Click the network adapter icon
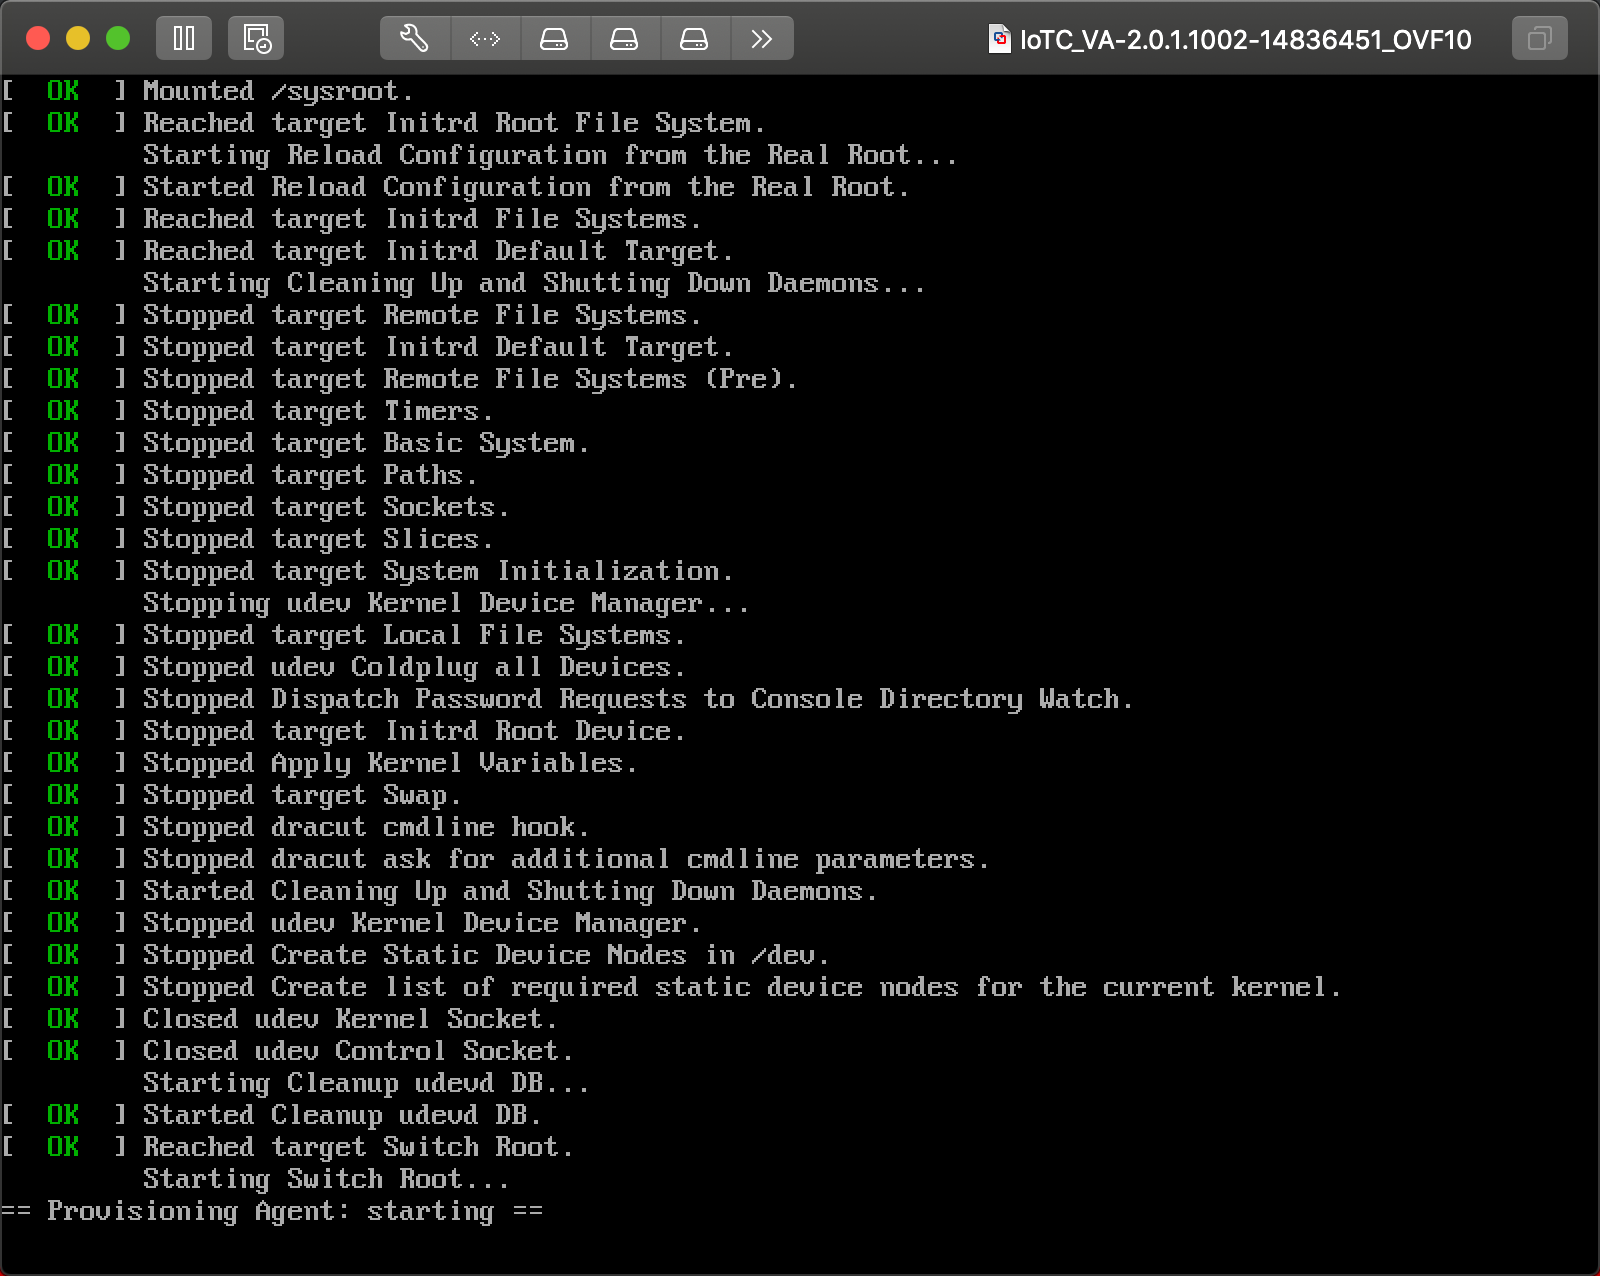The image size is (1600, 1276). click(485, 39)
